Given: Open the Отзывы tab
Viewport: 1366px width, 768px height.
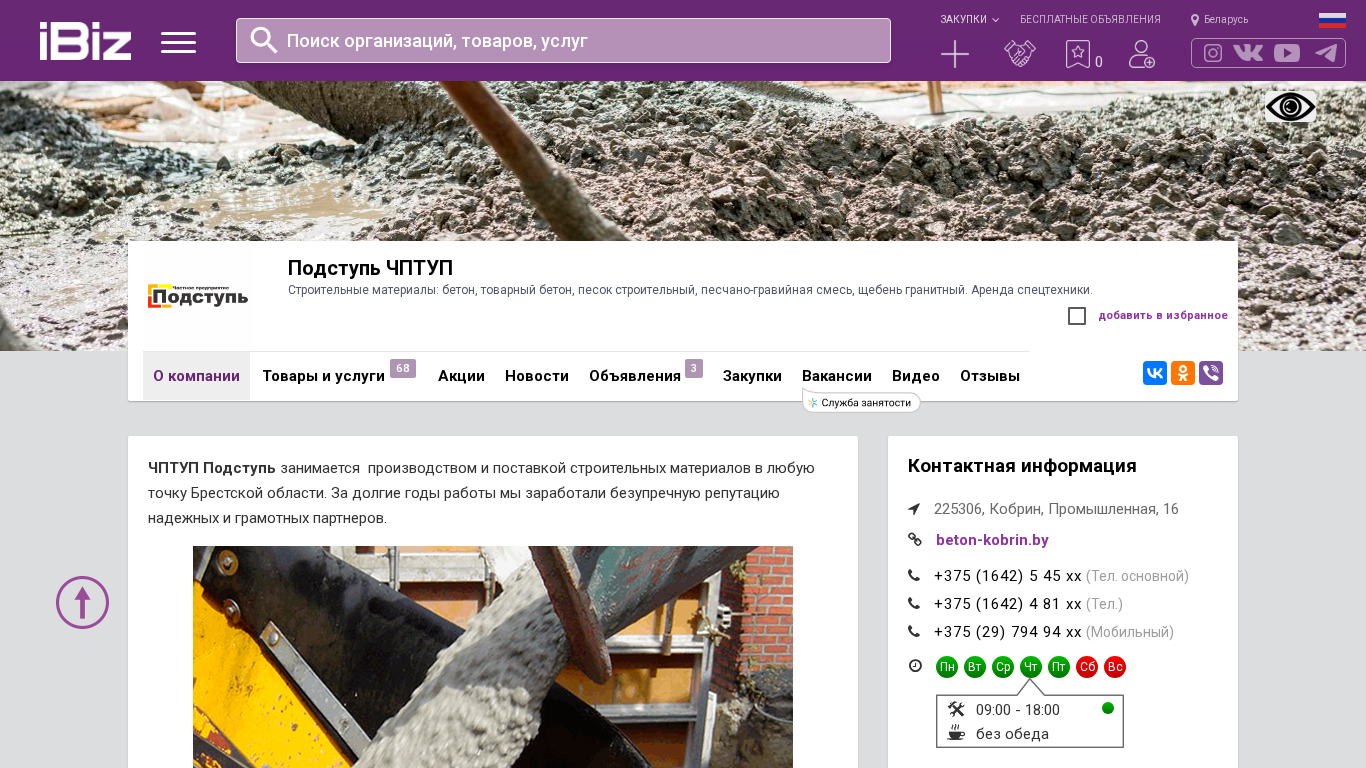Looking at the screenshot, I should pos(990,376).
